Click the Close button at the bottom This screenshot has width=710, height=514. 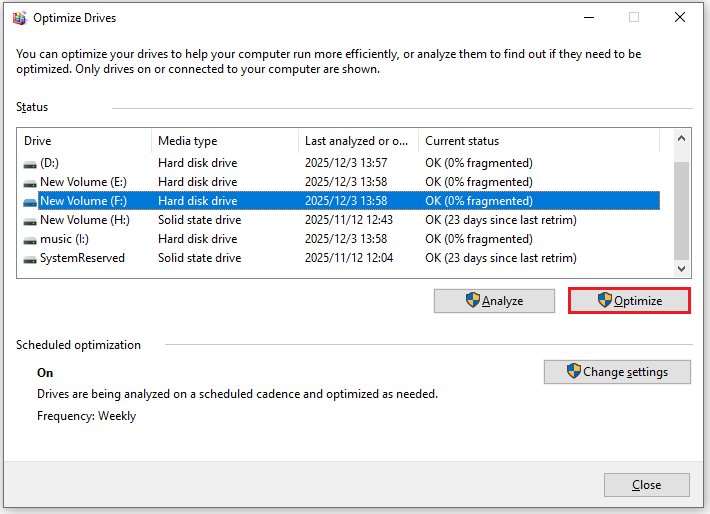coord(647,485)
